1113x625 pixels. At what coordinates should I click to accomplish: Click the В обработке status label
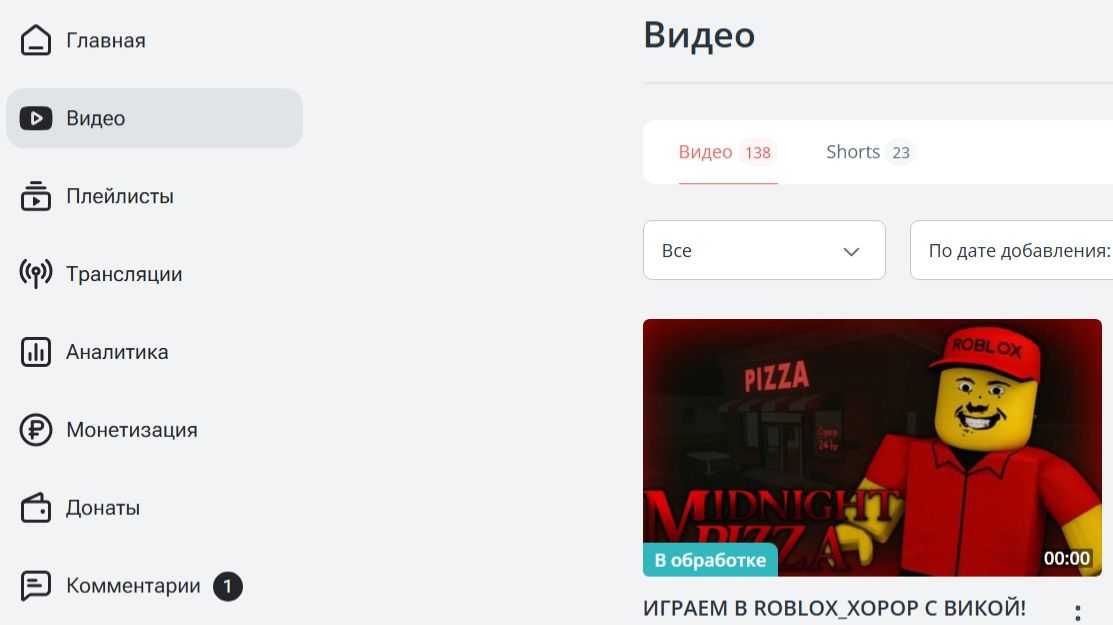click(710, 560)
